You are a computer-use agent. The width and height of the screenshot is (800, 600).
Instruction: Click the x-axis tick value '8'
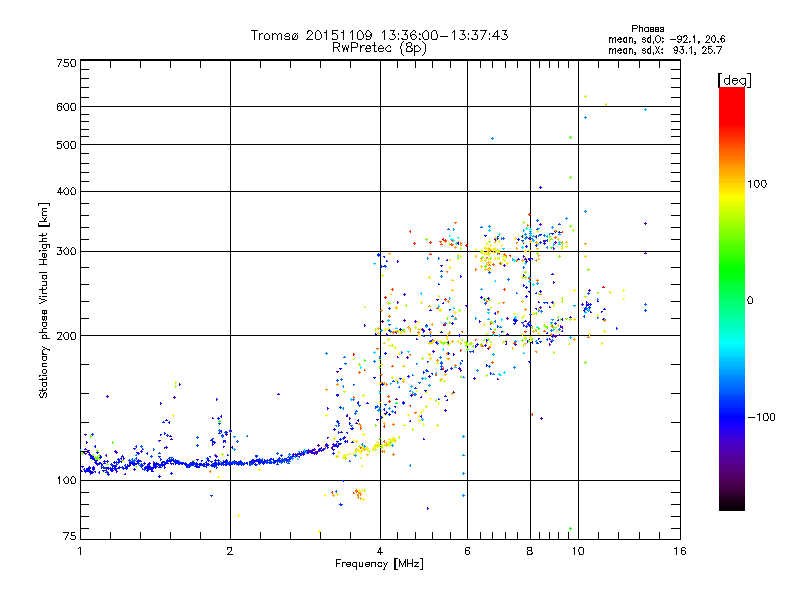click(530, 551)
